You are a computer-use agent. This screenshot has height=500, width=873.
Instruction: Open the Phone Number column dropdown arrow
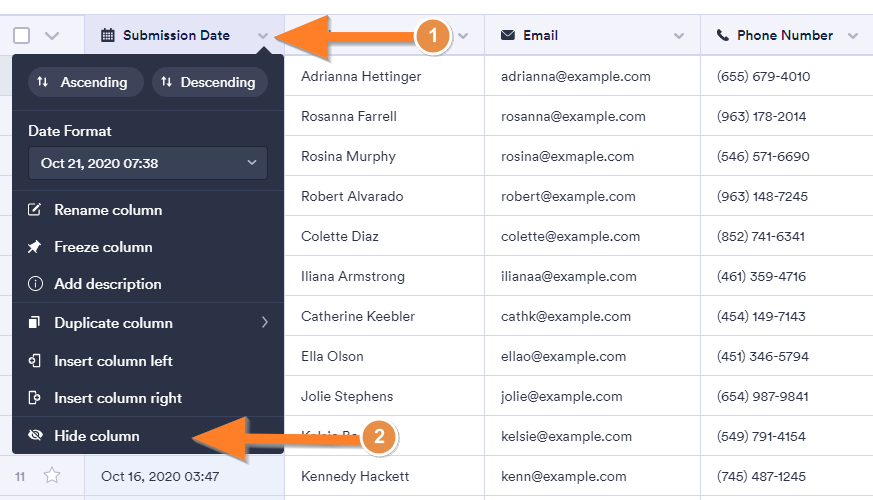coord(852,37)
